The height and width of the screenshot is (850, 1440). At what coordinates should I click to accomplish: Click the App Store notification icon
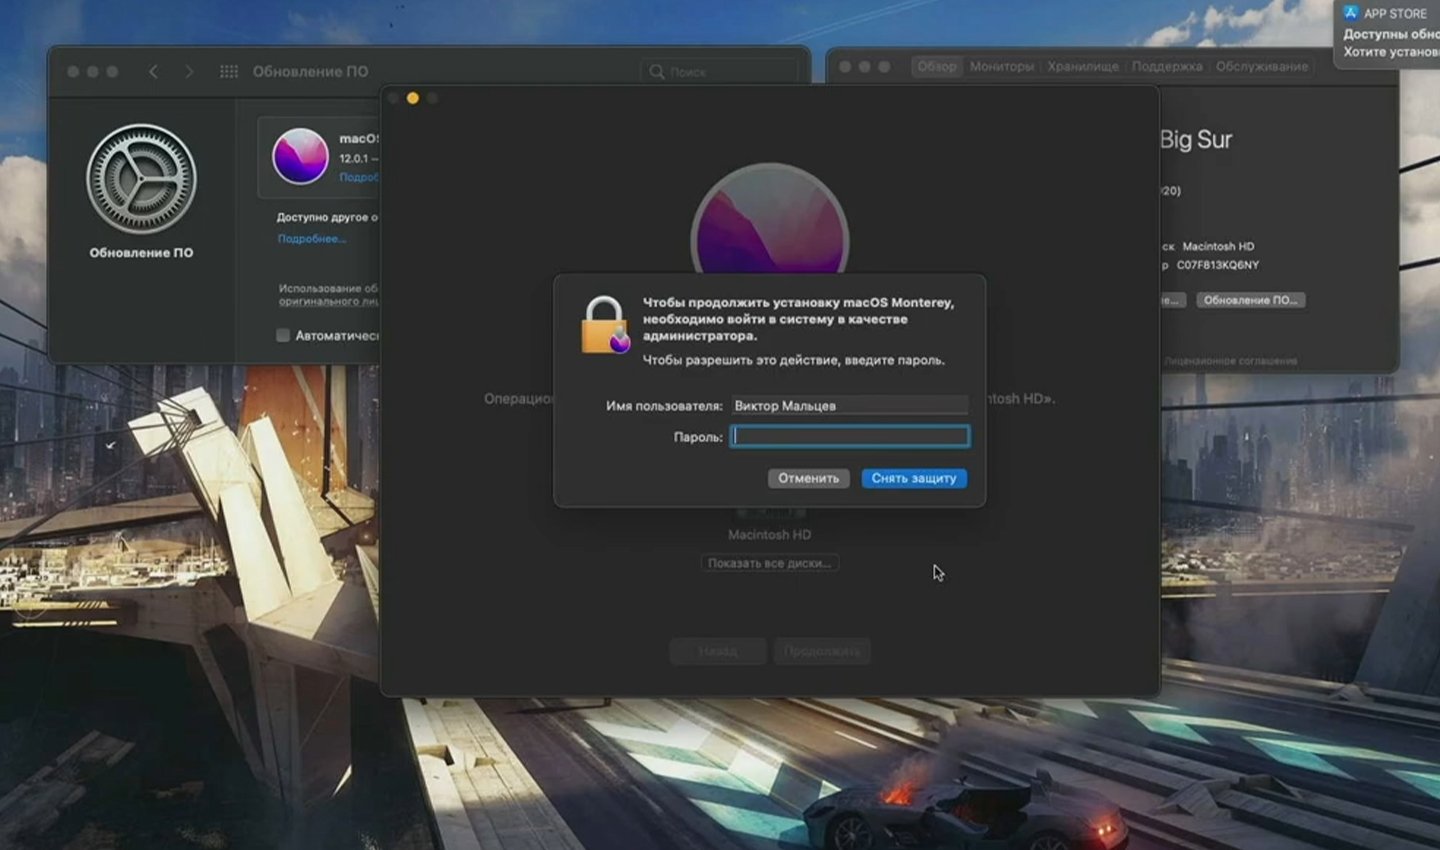click(x=1351, y=13)
